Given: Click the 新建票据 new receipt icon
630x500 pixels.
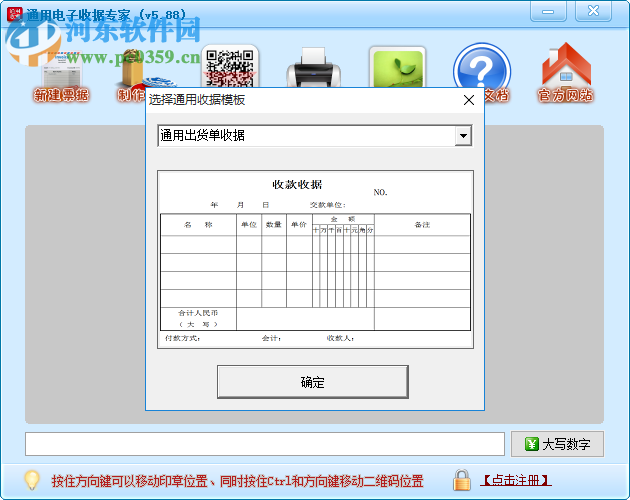Looking at the screenshot, I should pos(61,76).
